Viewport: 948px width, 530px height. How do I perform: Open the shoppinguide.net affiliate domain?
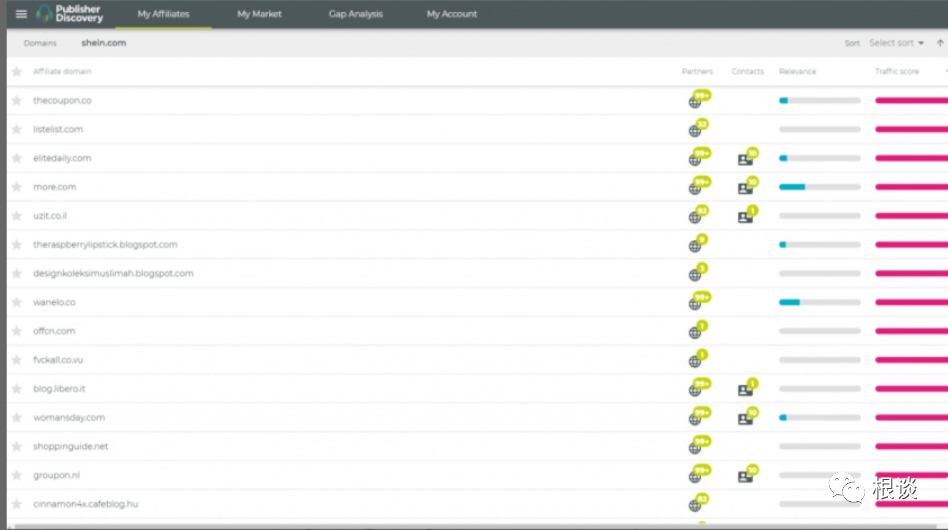[x=71, y=447]
